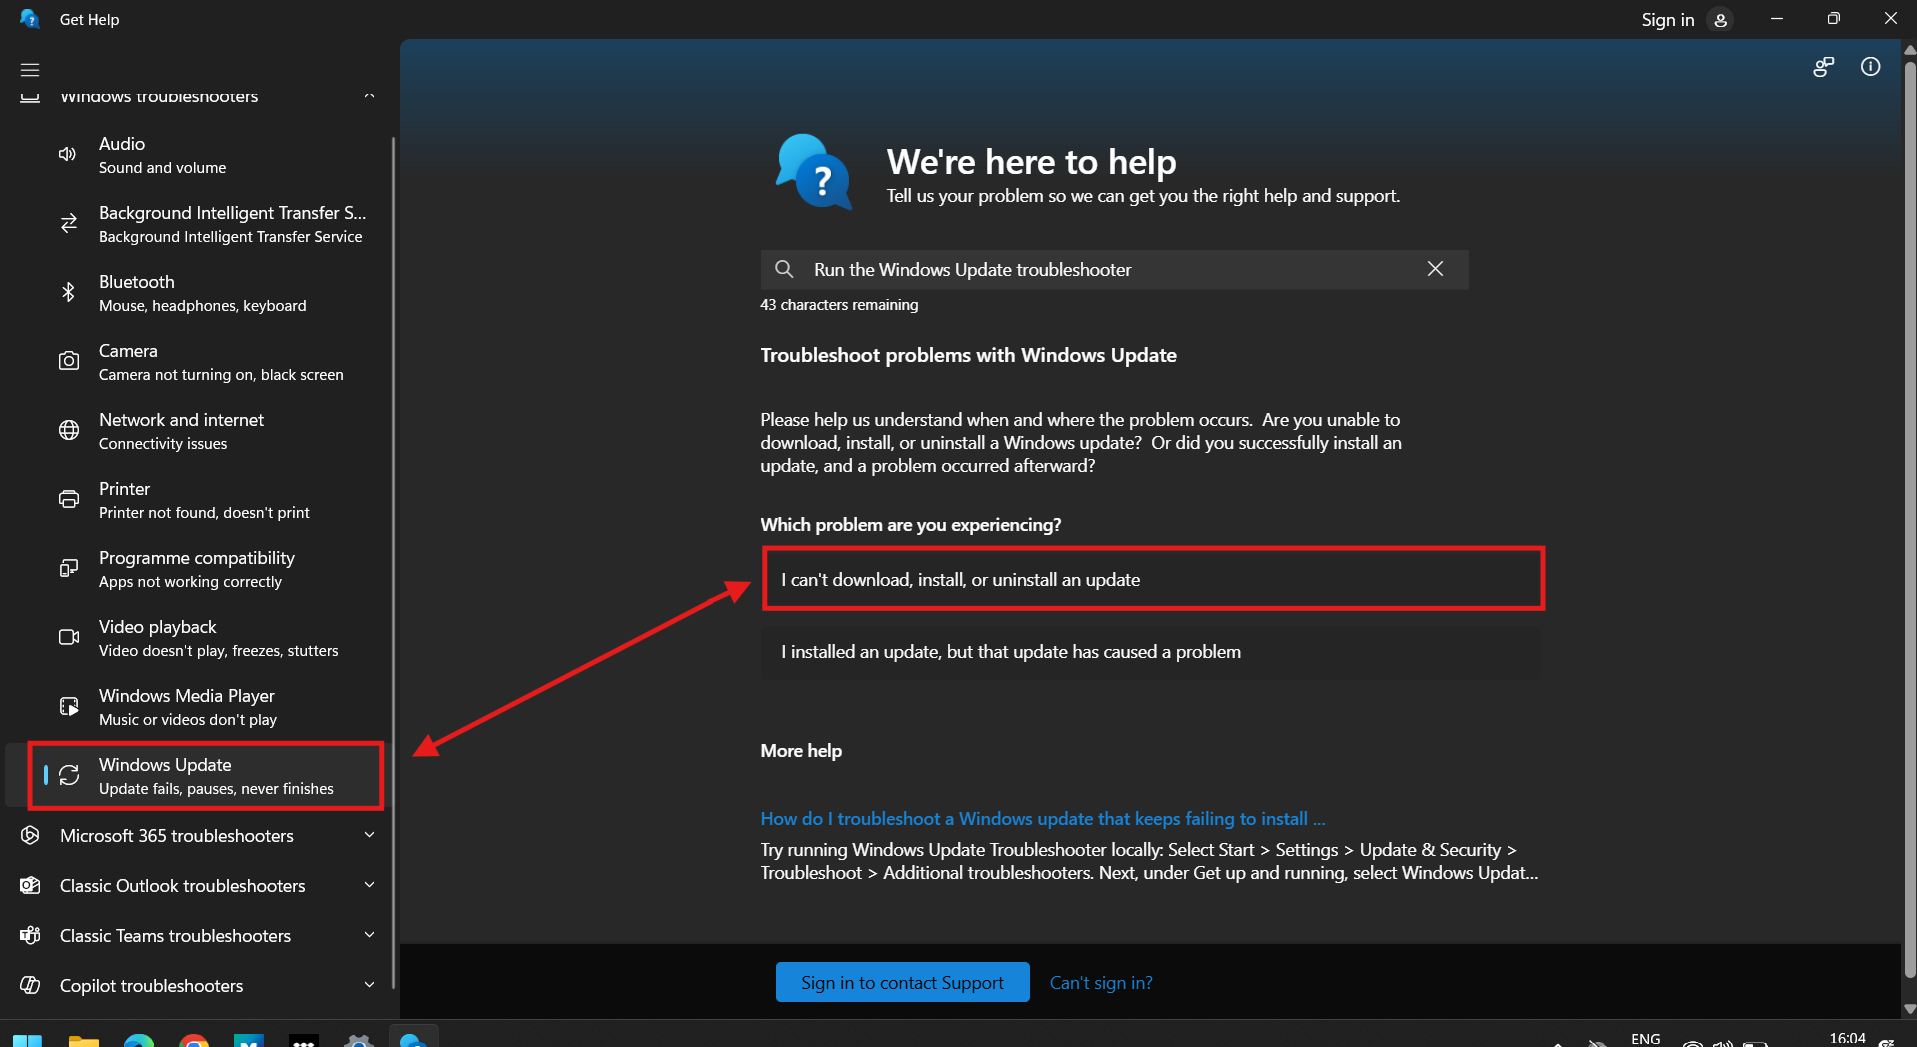Click the ENG language indicator
Image resolution: width=1917 pixels, height=1047 pixels.
pyautogui.click(x=1645, y=1039)
